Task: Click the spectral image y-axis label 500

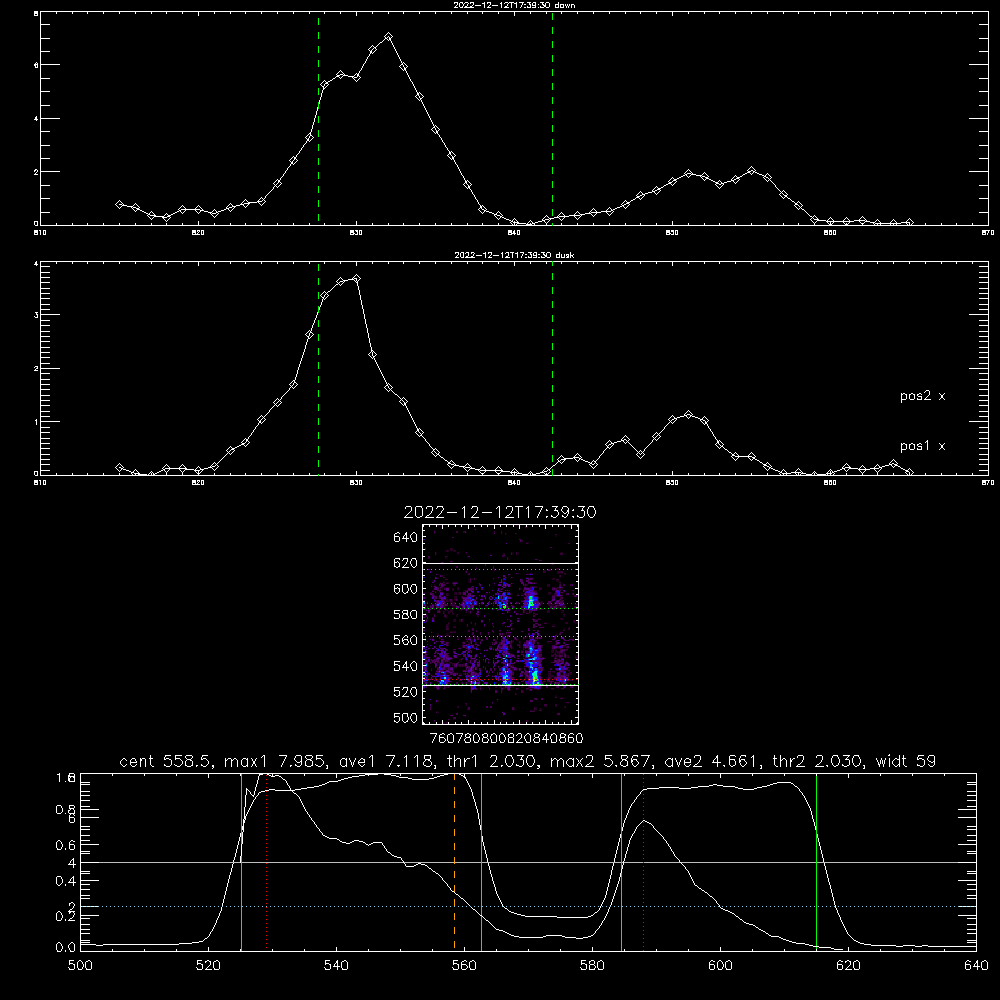Action: (406, 717)
